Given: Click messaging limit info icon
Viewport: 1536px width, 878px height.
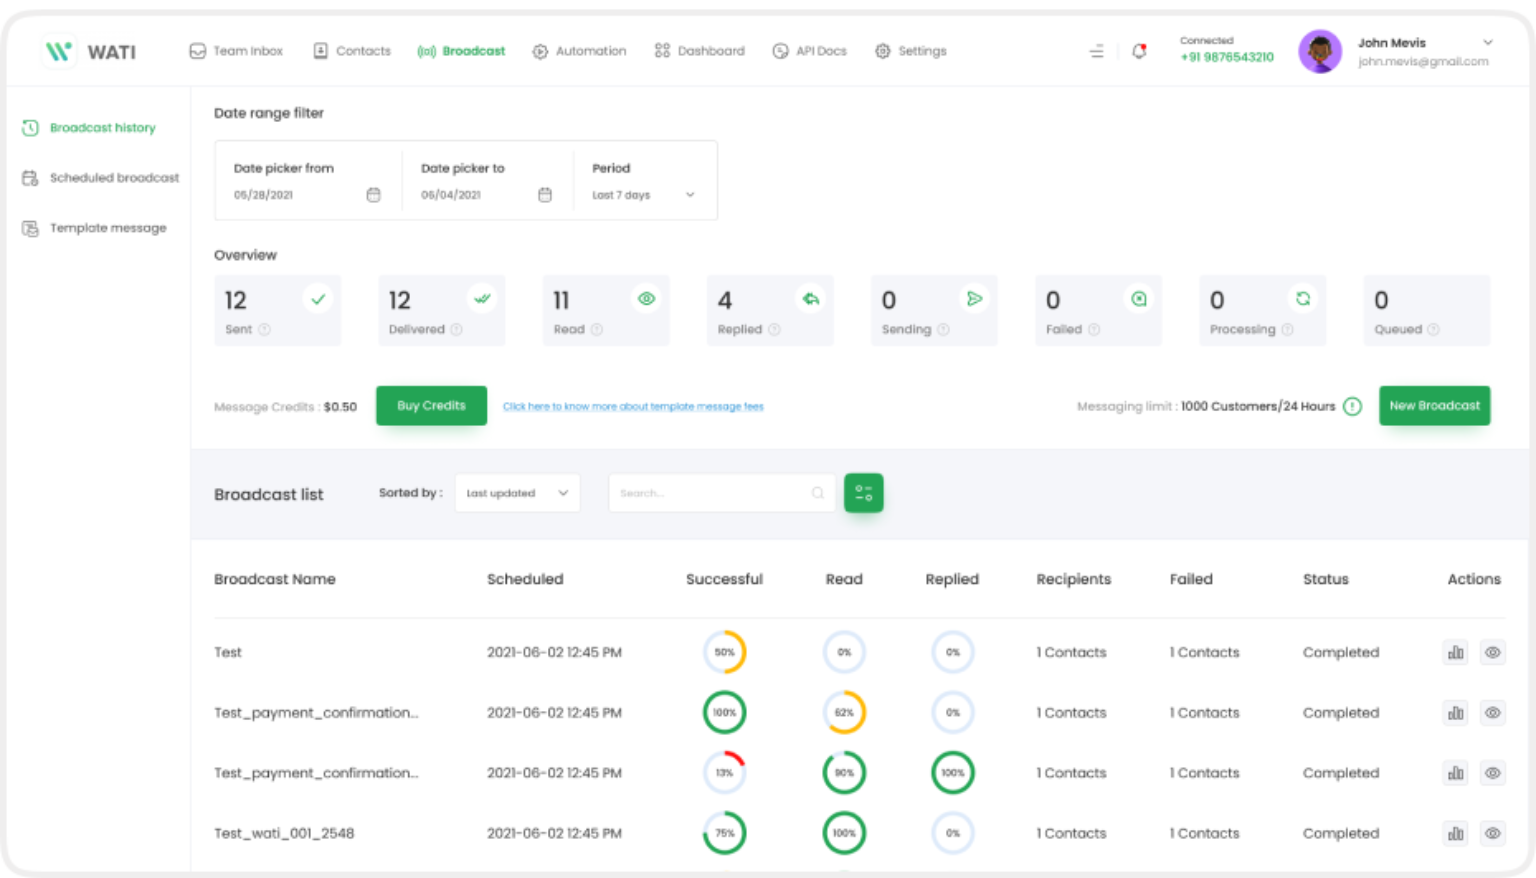Looking at the screenshot, I should click(1352, 406).
